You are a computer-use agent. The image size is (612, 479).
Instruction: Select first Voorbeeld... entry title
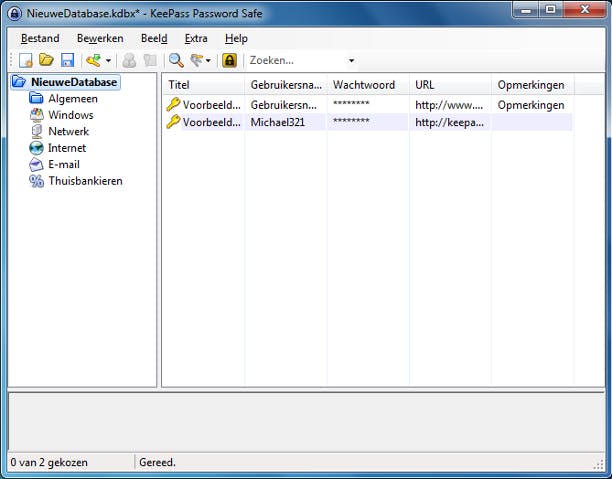pyautogui.click(x=212, y=105)
